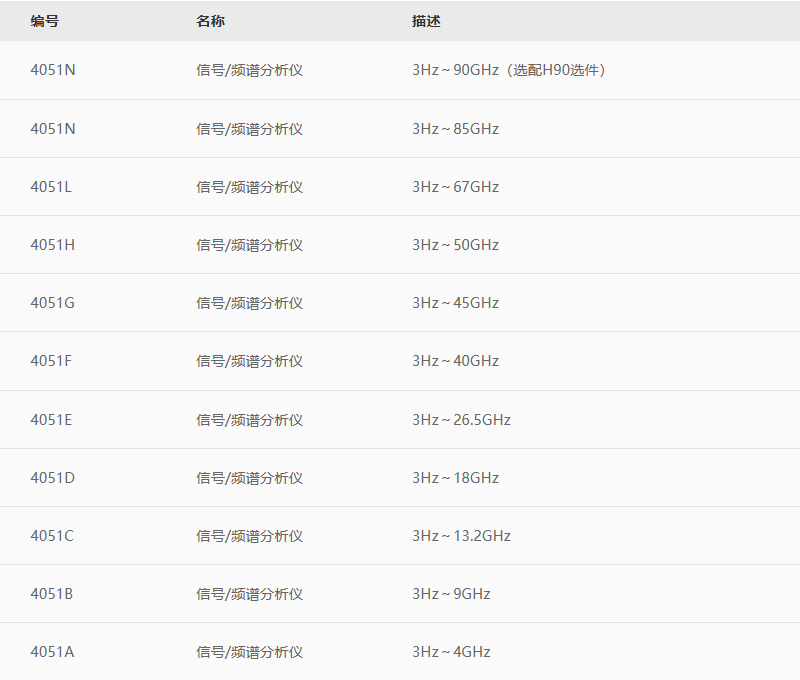The height and width of the screenshot is (680, 800).
Task: Select model number 4051H
Action: point(53,245)
